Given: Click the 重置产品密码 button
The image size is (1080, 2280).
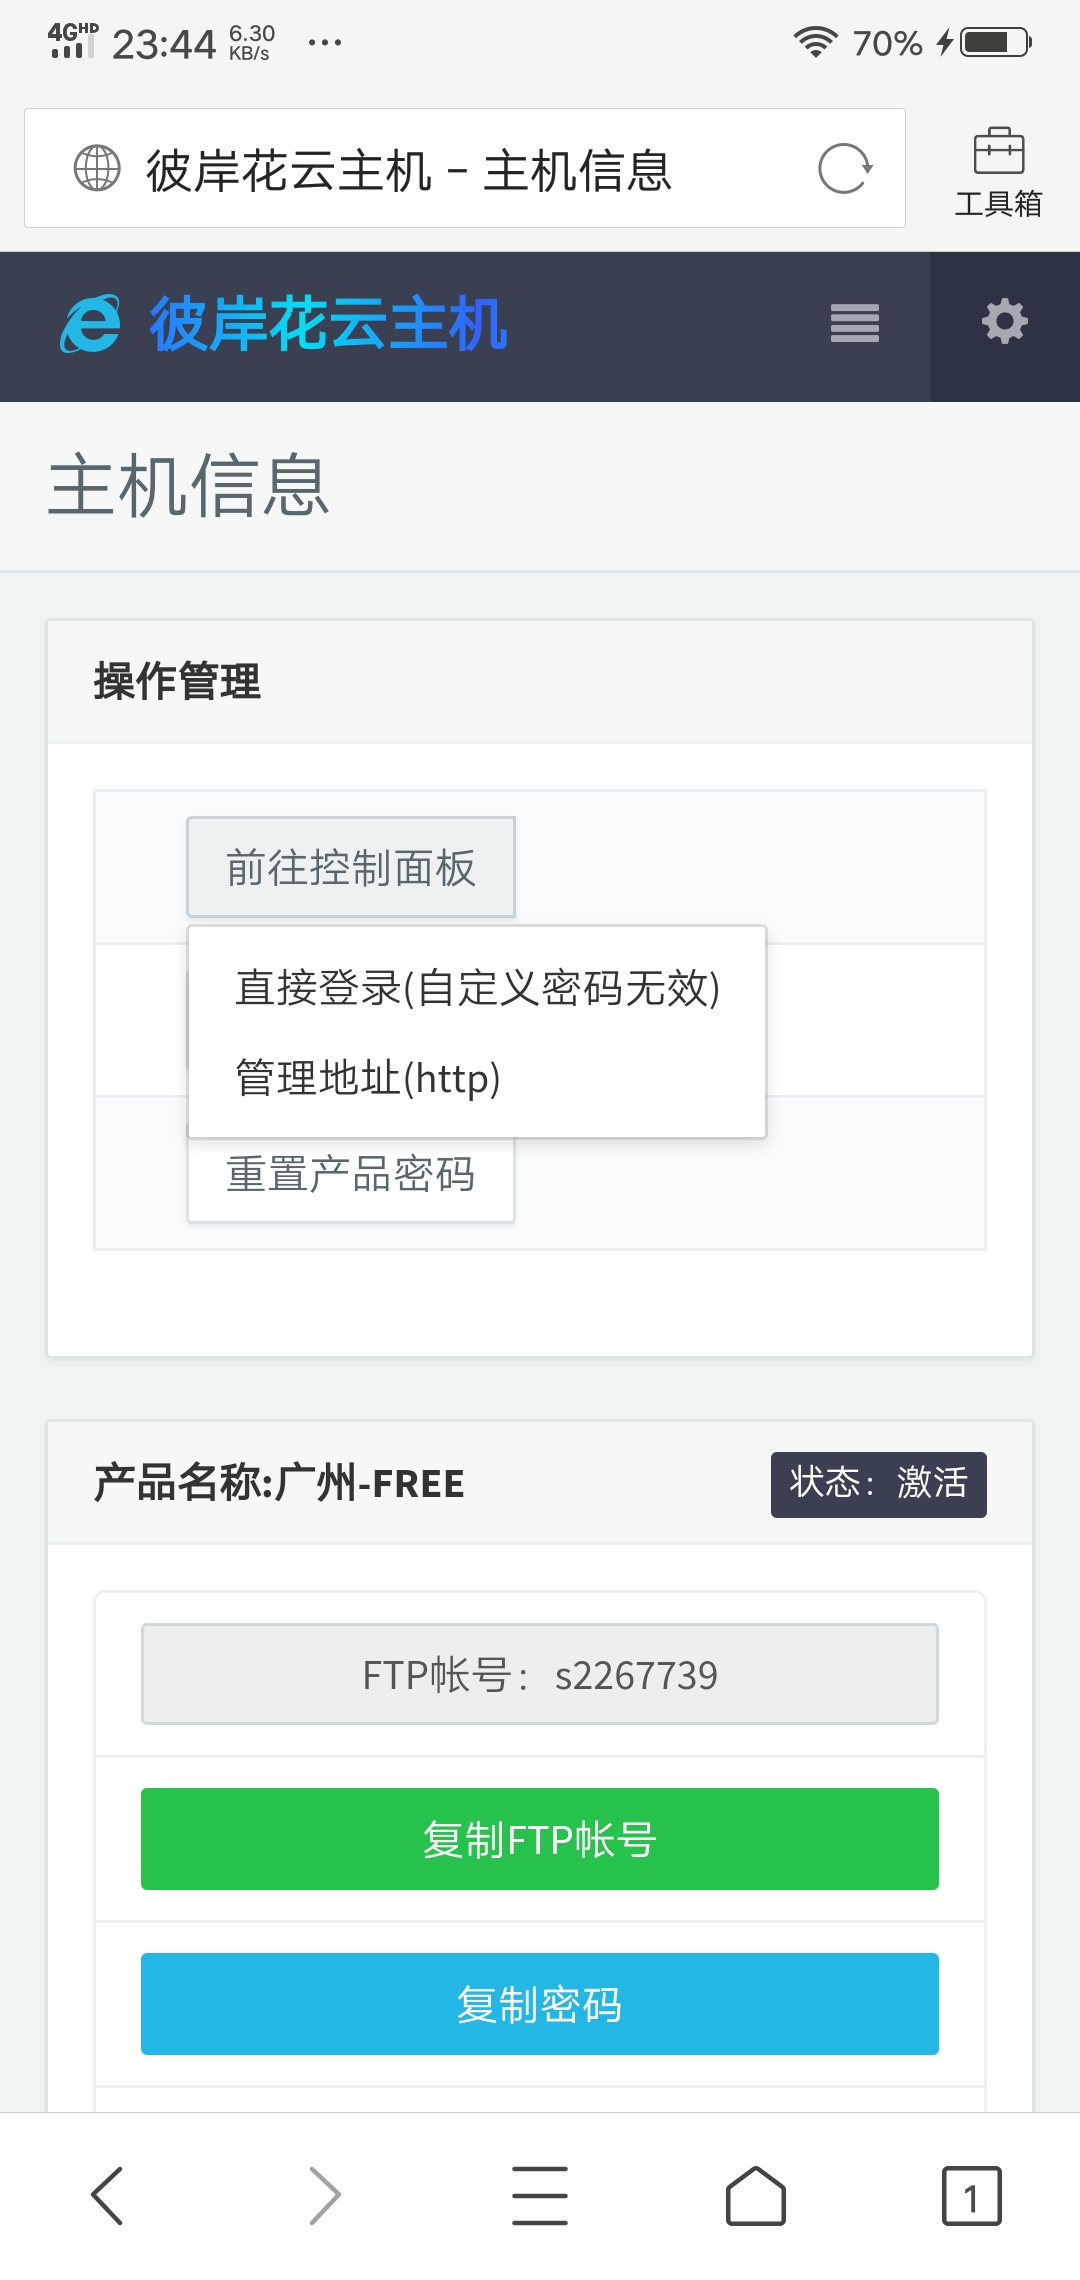Looking at the screenshot, I should (351, 1176).
